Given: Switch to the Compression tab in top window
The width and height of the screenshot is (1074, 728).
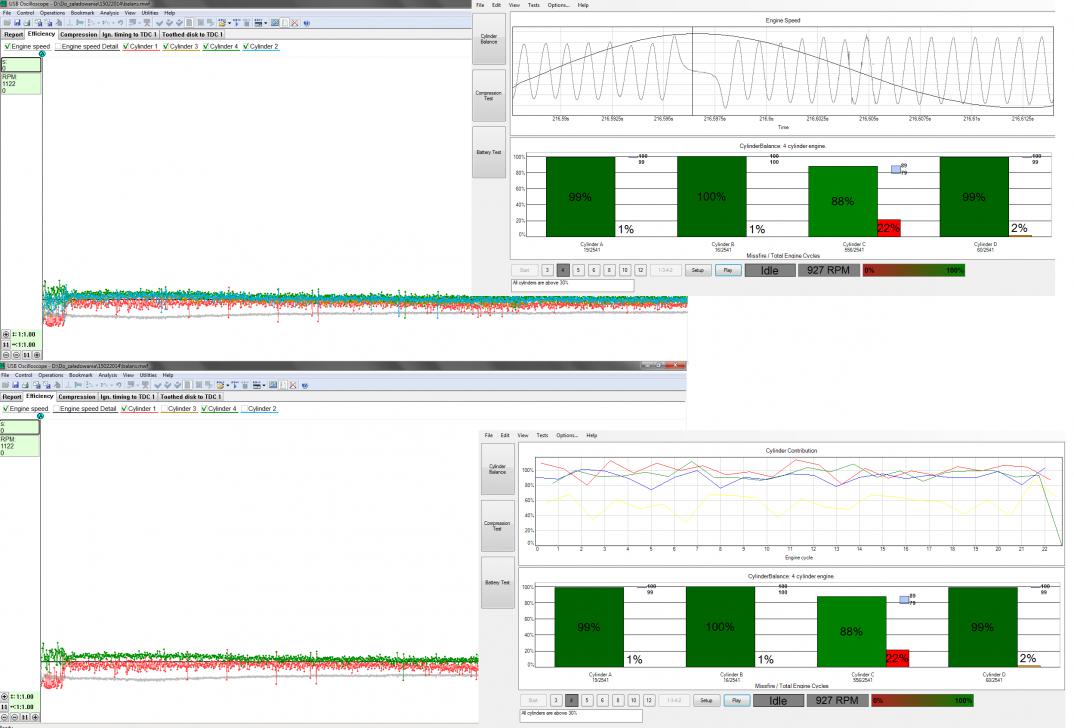Looking at the screenshot, I should click(x=79, y=34).
